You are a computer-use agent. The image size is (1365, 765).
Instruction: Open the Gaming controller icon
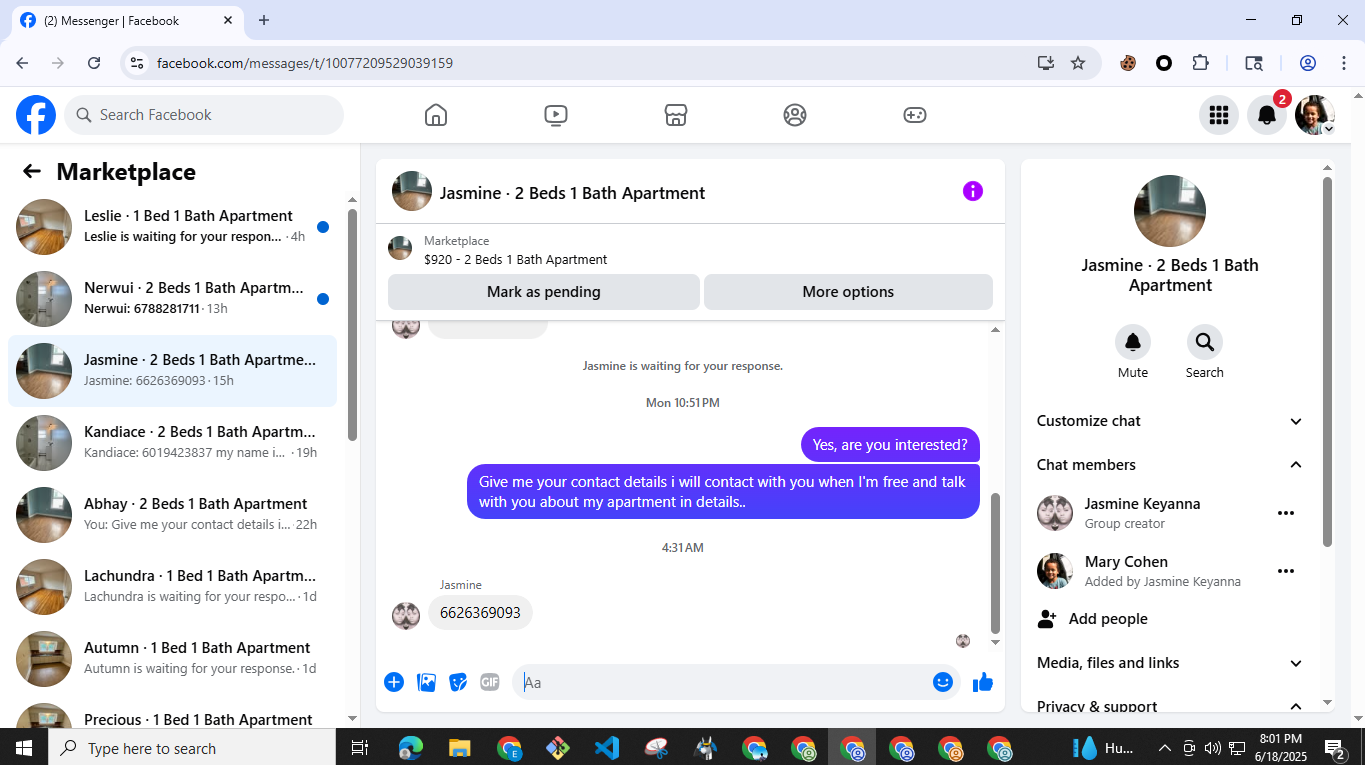tap(915, 115)
